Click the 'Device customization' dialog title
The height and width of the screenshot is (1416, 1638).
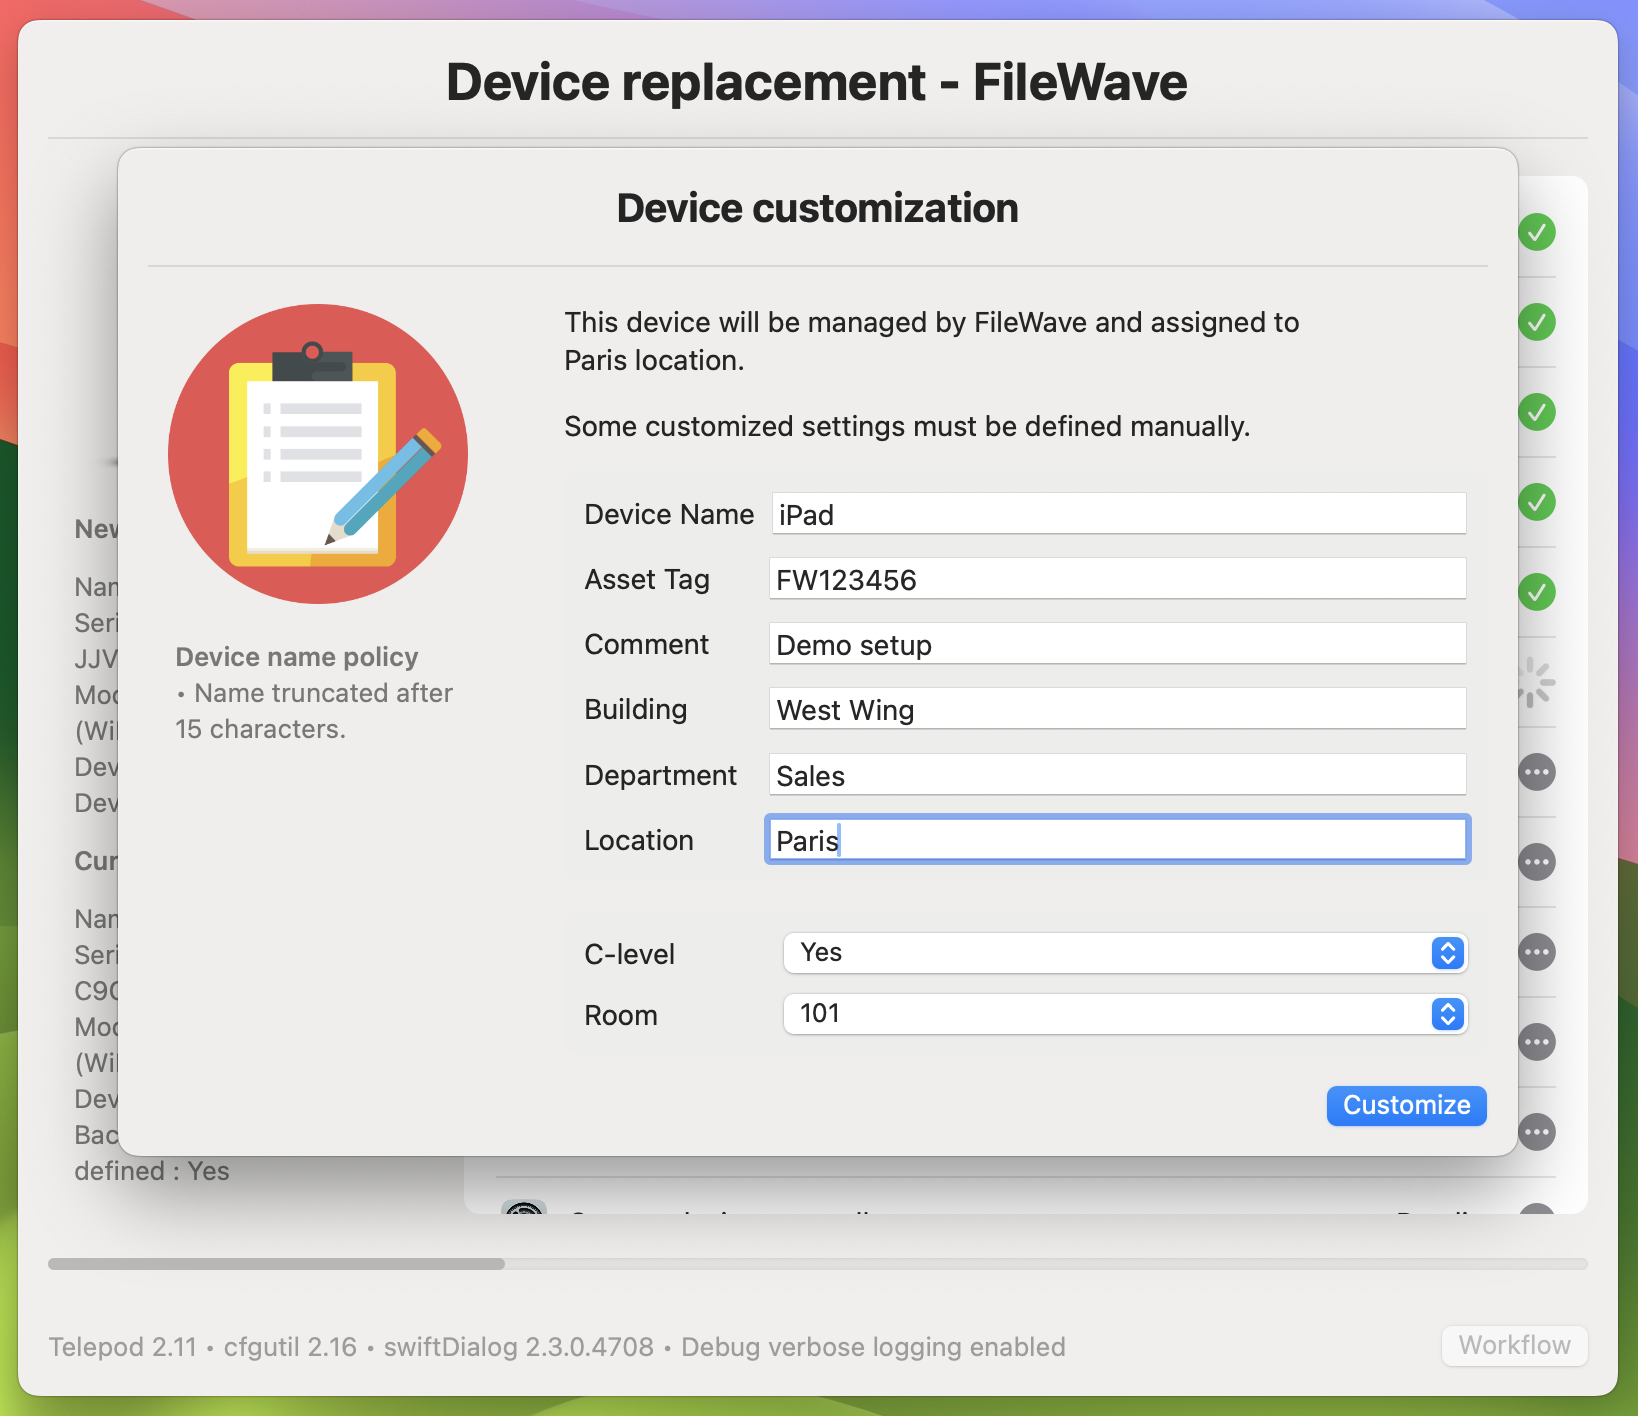tap(818, 208)
